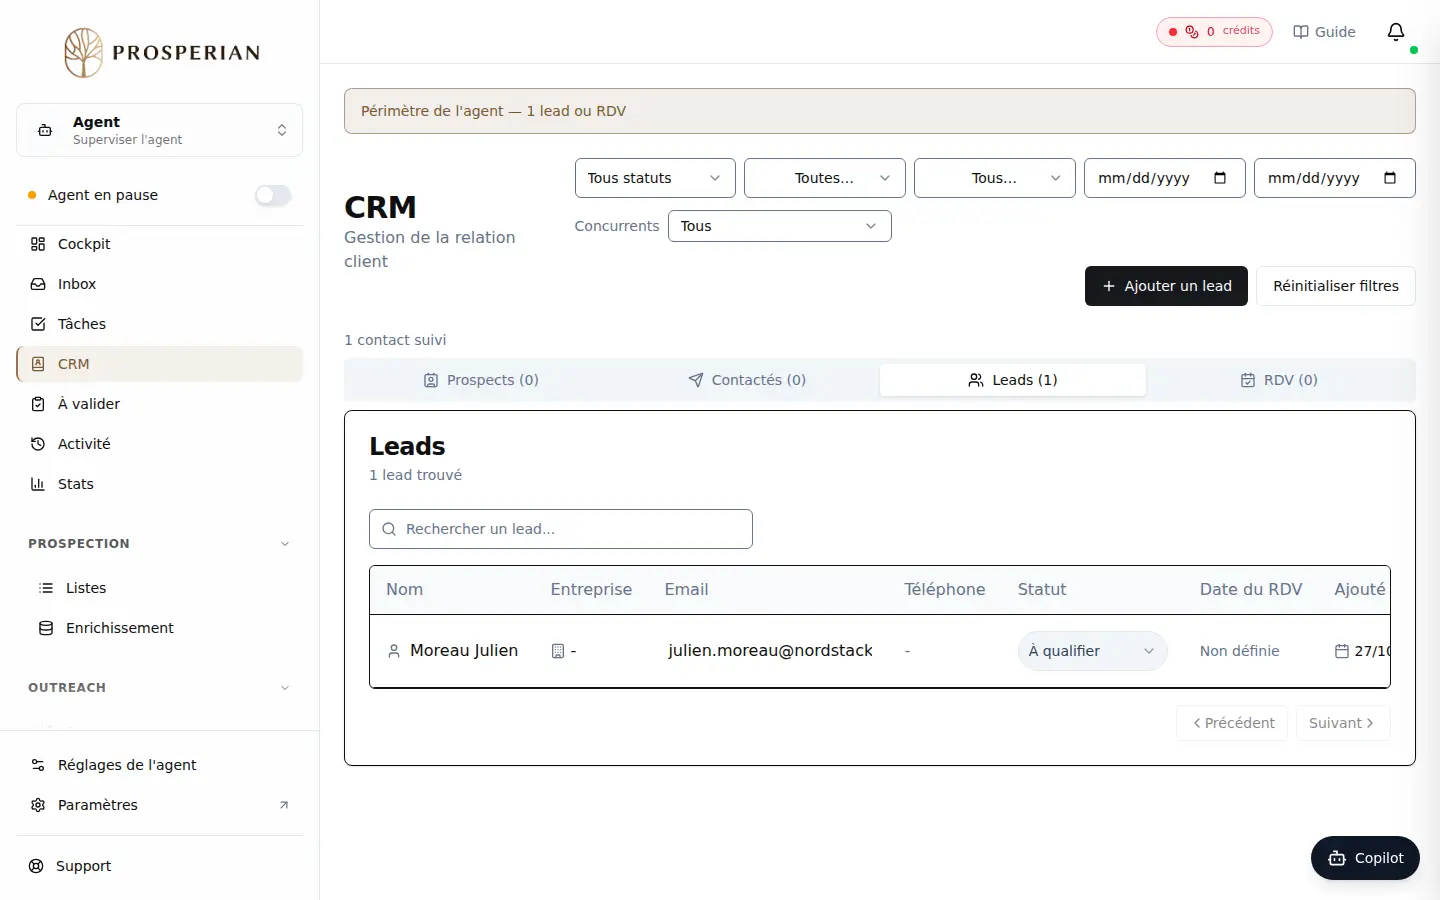Open the Tous... filter dropdown next to the date fields
Screen dimensions: 1440x900
[995, 178]
